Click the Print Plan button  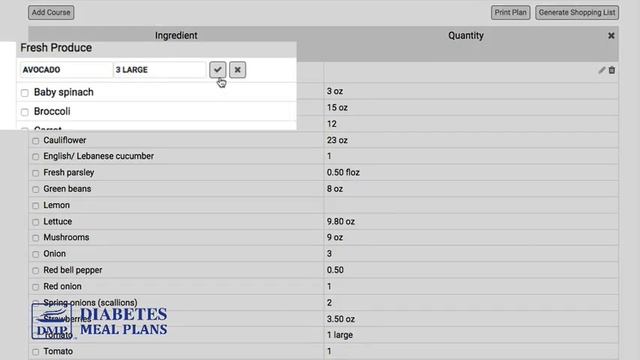[511, 12]
